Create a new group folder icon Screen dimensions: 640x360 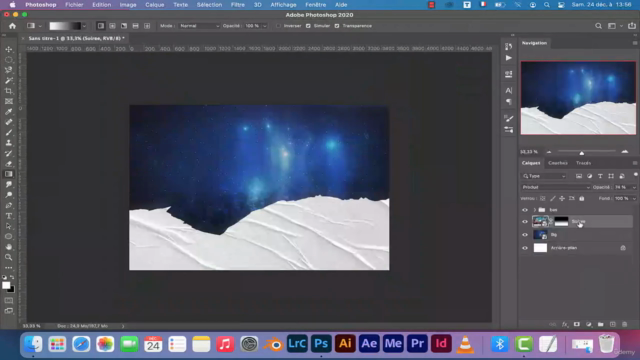(x=601, y=324)
